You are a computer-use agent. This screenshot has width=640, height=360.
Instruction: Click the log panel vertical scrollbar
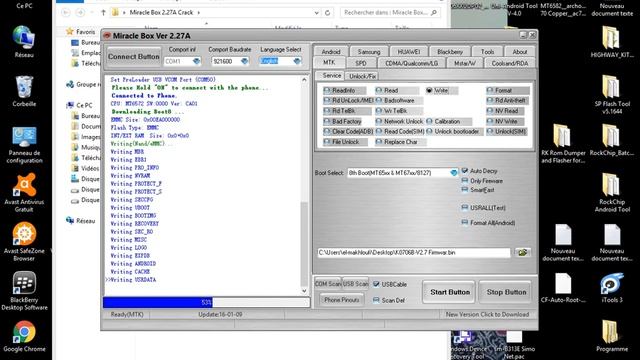304,185
